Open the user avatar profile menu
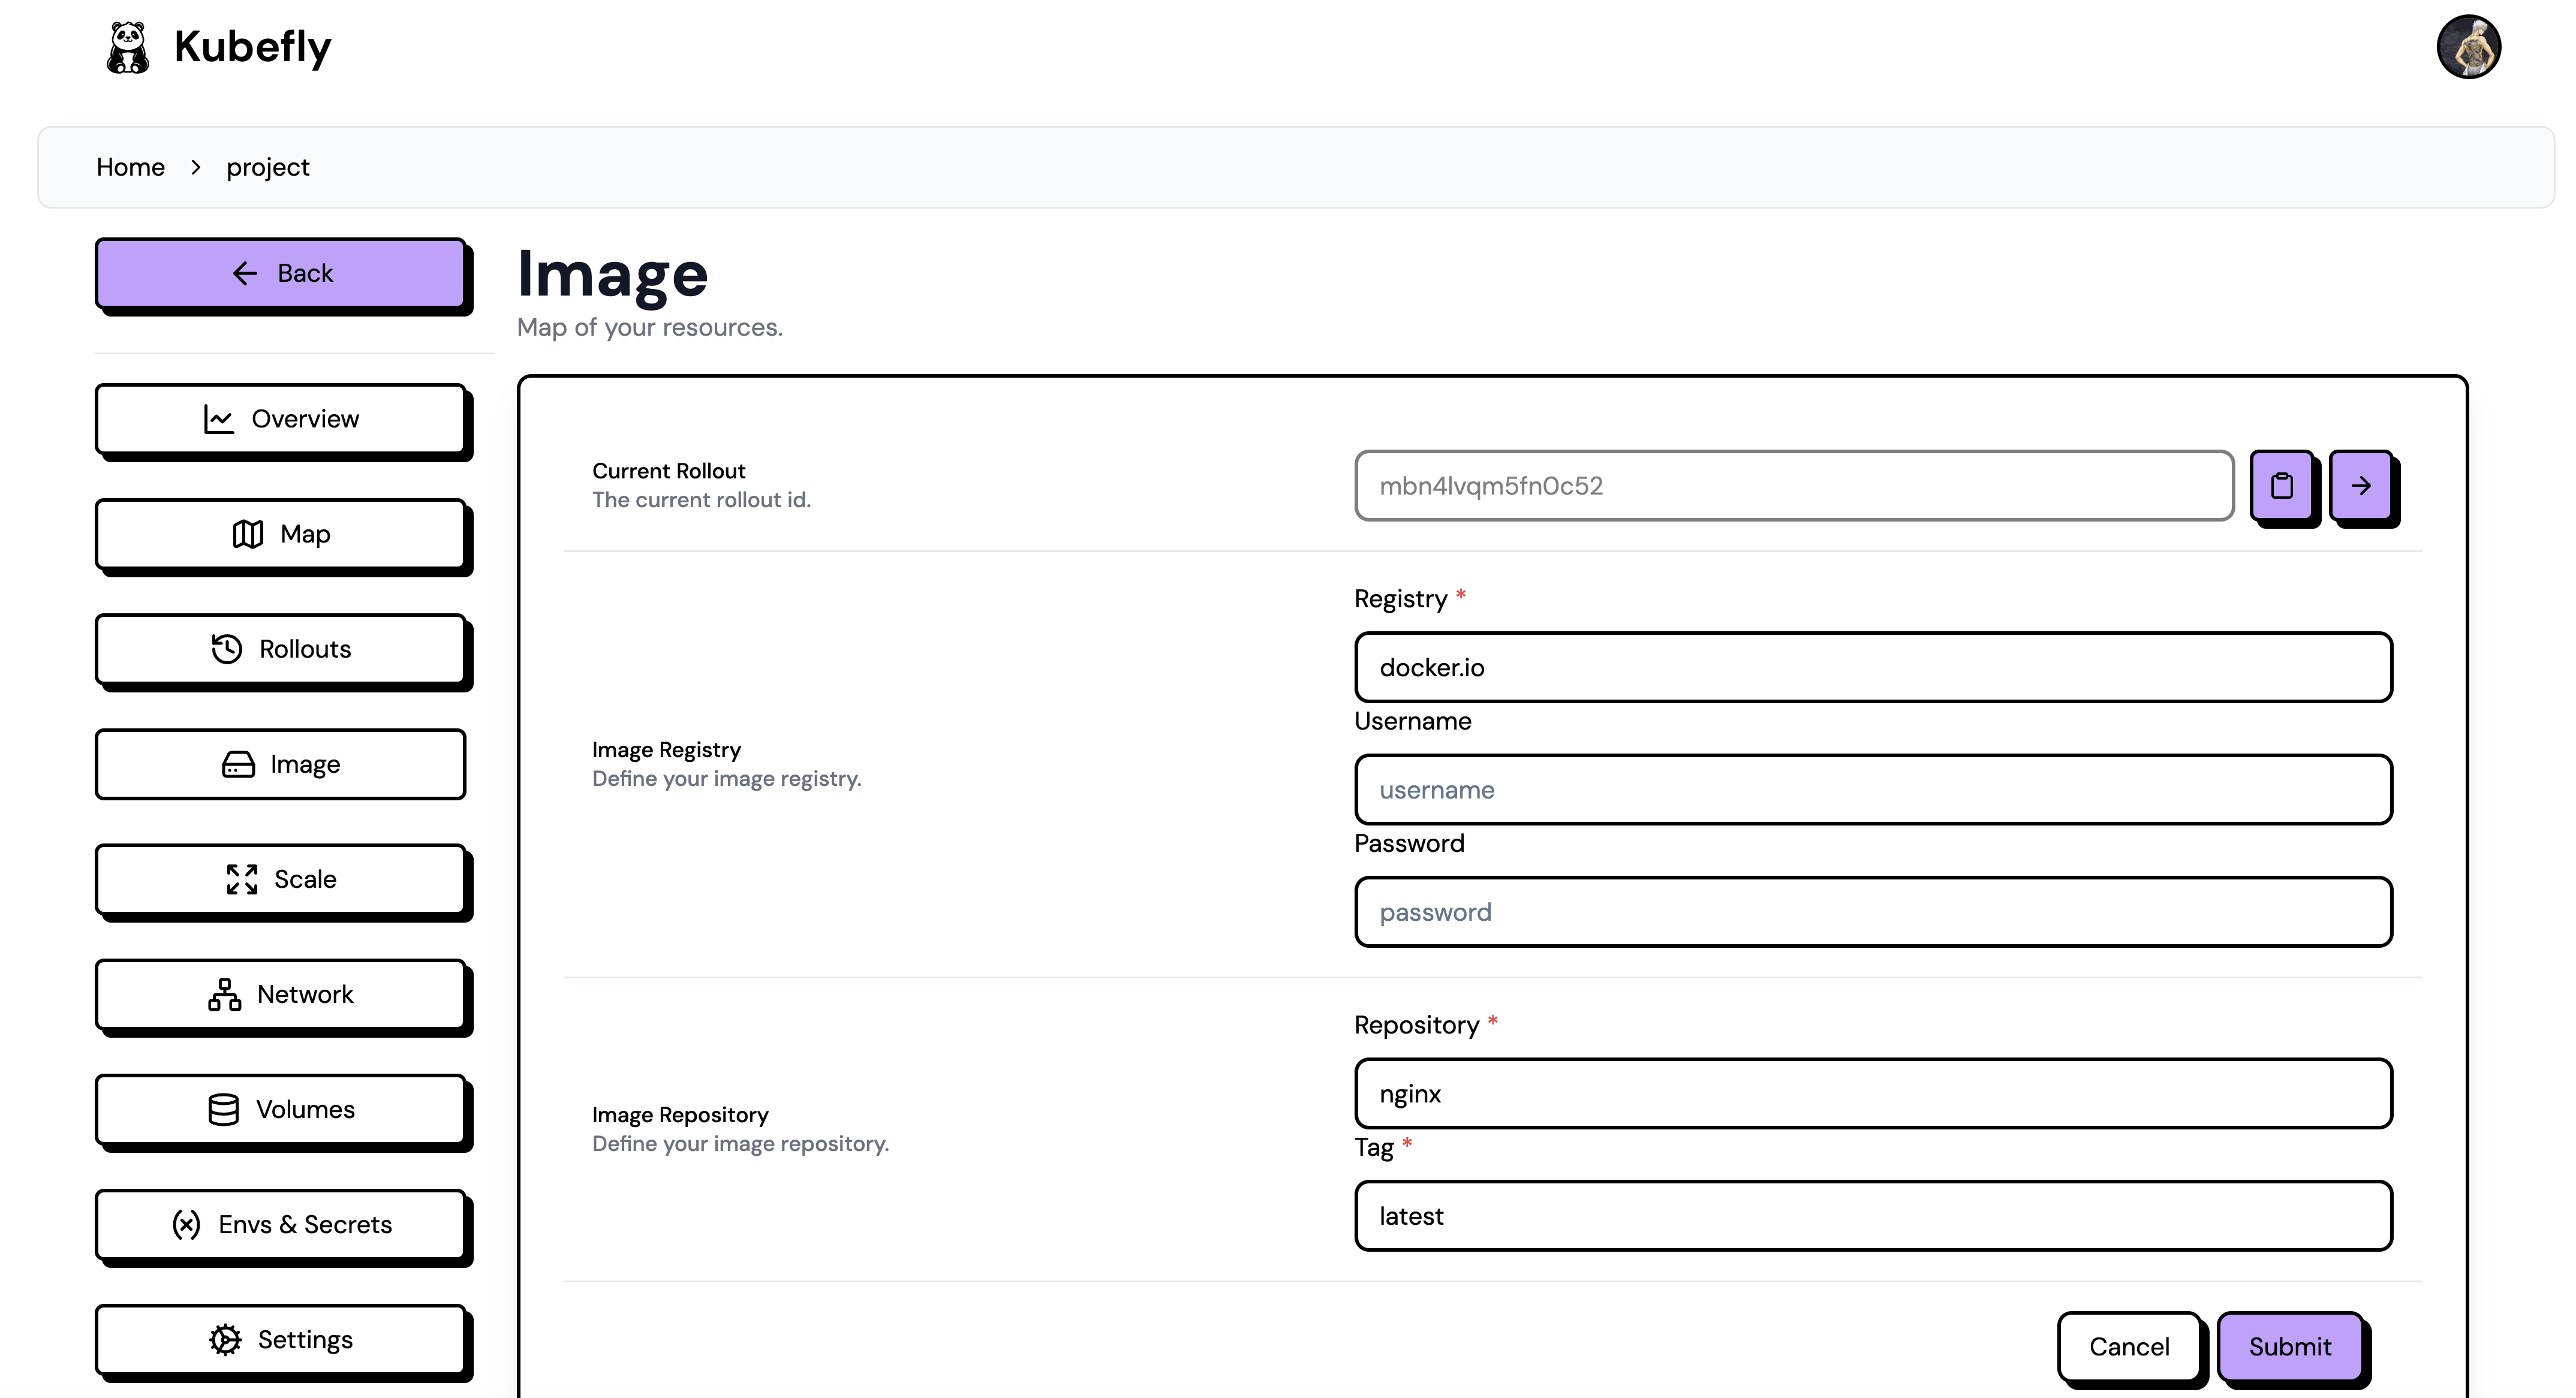2576x1398 pixels. pos(2467,47)
